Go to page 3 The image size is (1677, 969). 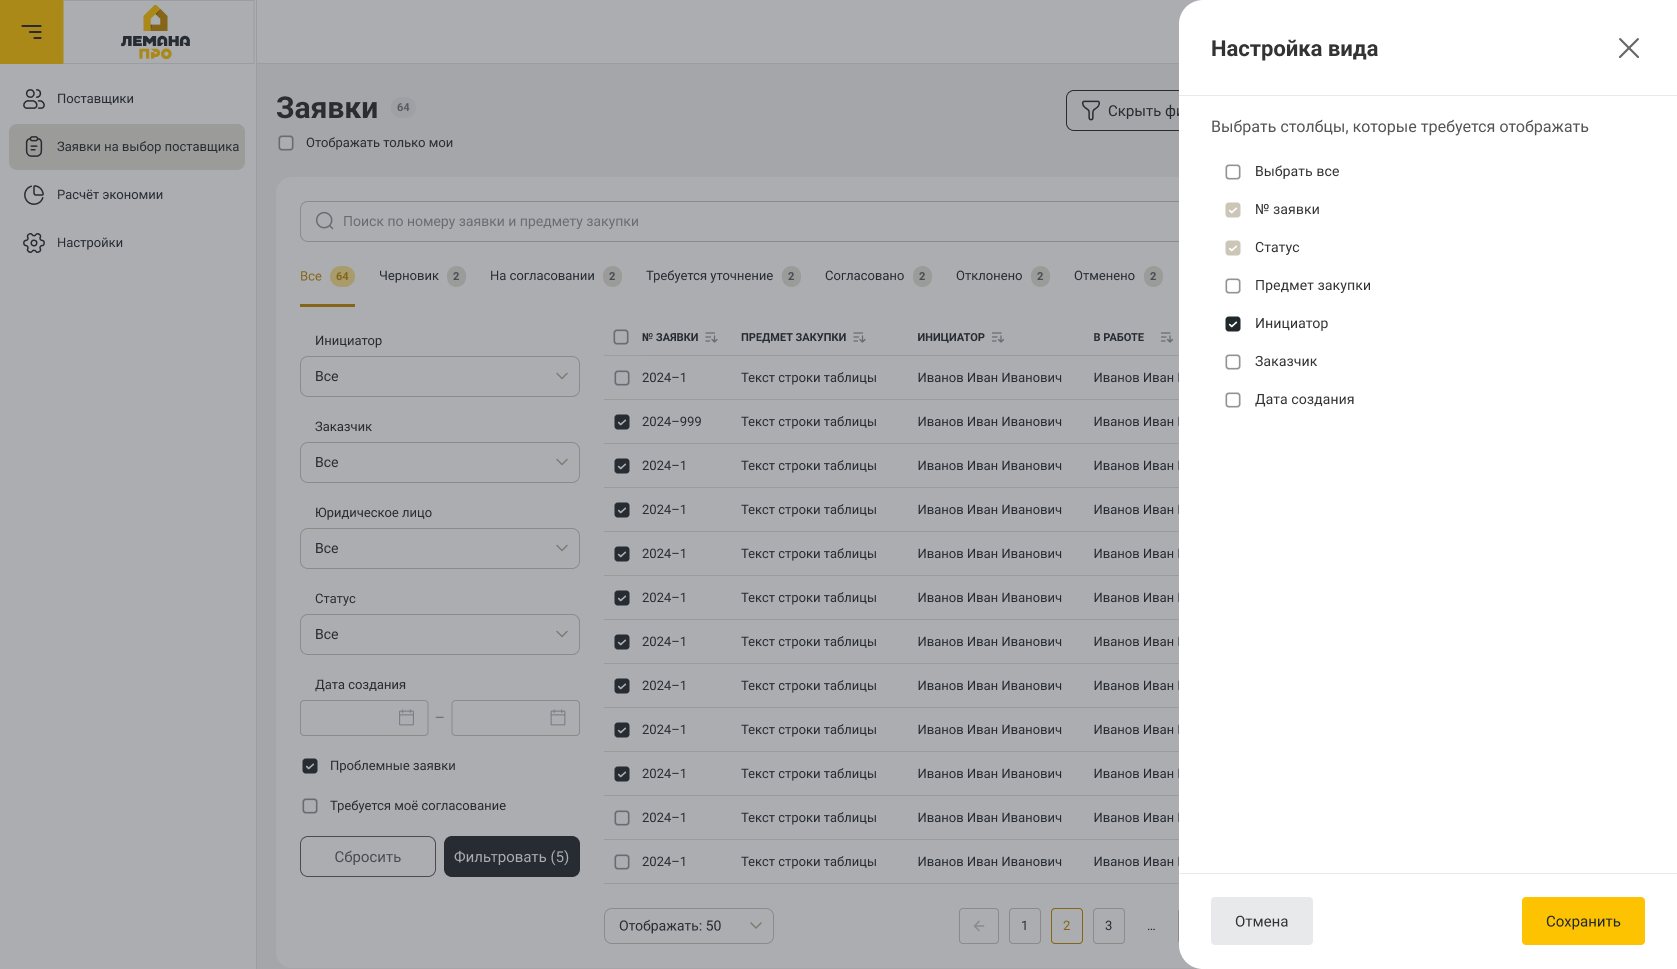pos(1109,926)
